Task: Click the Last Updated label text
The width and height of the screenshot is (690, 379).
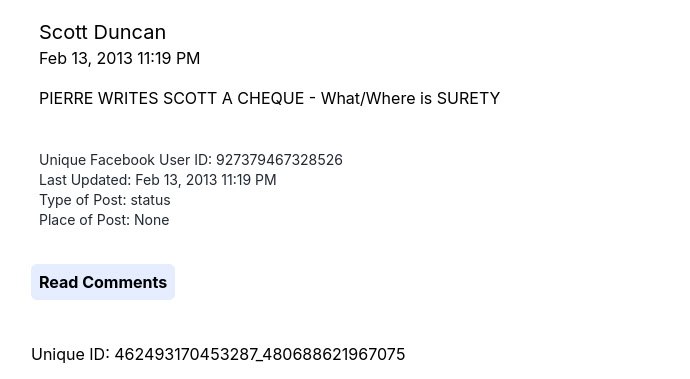Action: point(85,180)
